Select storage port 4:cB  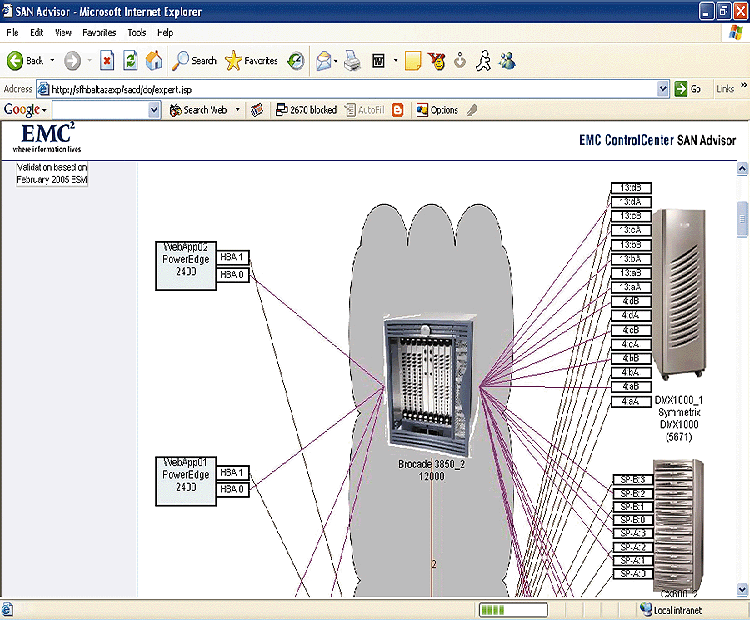click(631, 330)
